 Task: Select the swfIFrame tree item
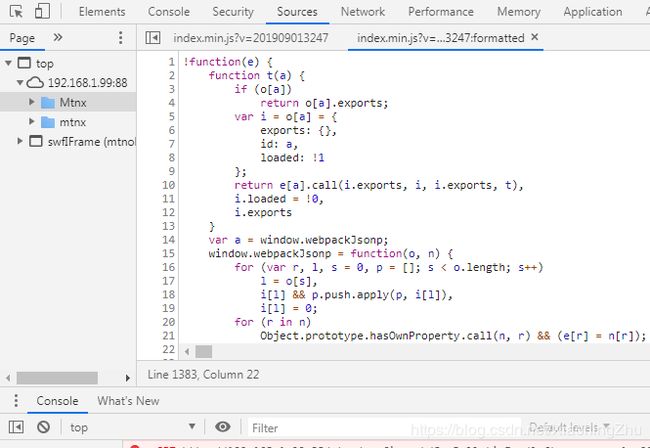(x=82, y=142)
